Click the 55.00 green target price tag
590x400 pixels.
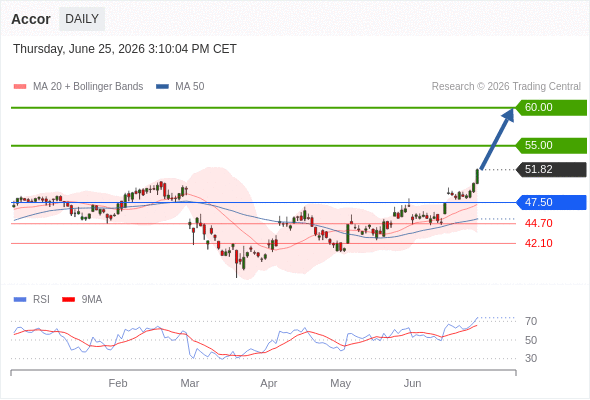(550, 146)
